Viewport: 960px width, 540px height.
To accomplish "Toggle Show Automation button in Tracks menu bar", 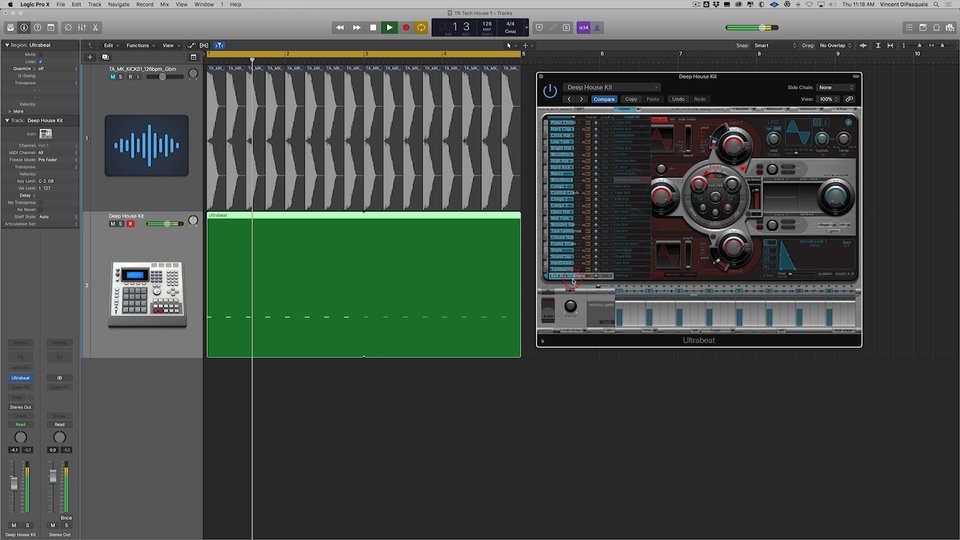I will (x=191, y=45).
